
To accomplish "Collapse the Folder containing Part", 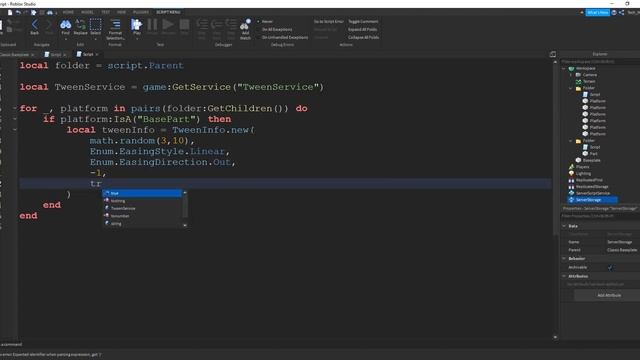I will 571,140.
